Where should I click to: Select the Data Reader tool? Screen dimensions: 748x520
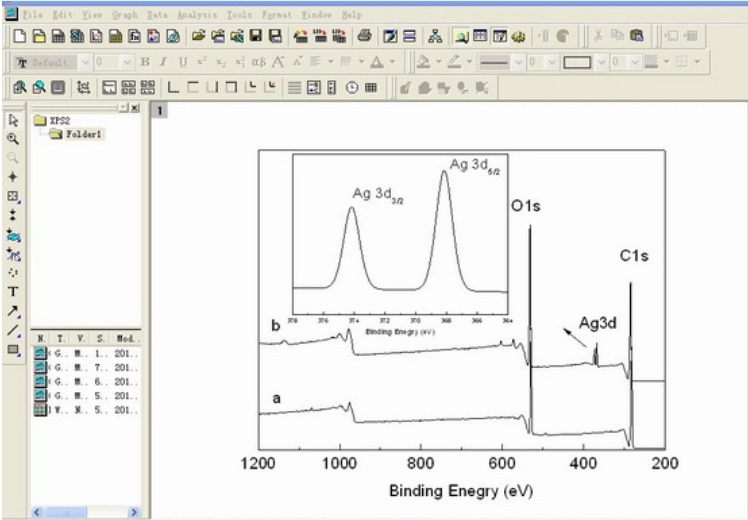[x=13, y=196]
